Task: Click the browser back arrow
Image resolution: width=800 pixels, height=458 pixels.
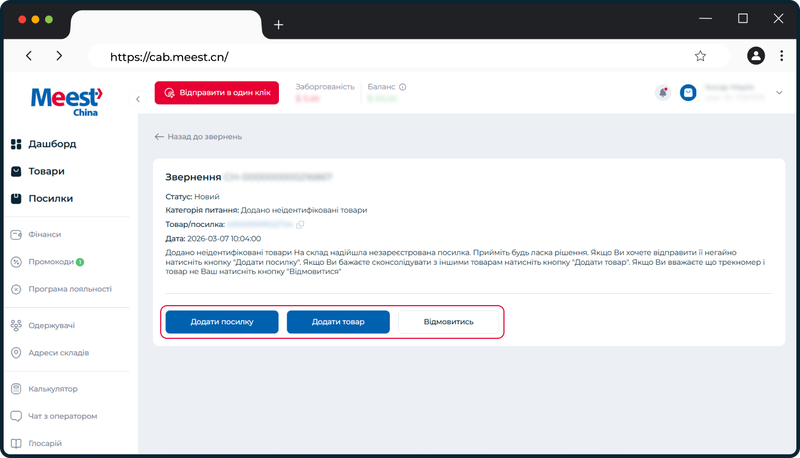Action: point(29,56)
